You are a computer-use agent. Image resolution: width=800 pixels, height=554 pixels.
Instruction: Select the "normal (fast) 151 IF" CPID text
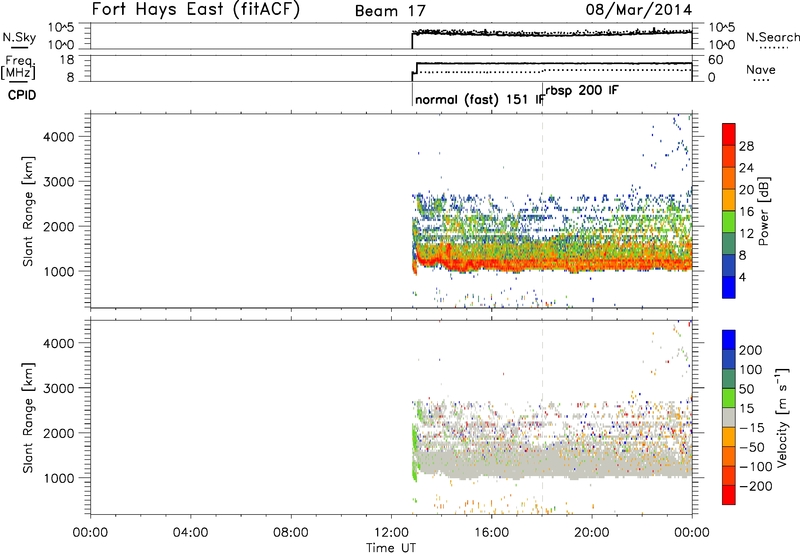tap(480, 99)
